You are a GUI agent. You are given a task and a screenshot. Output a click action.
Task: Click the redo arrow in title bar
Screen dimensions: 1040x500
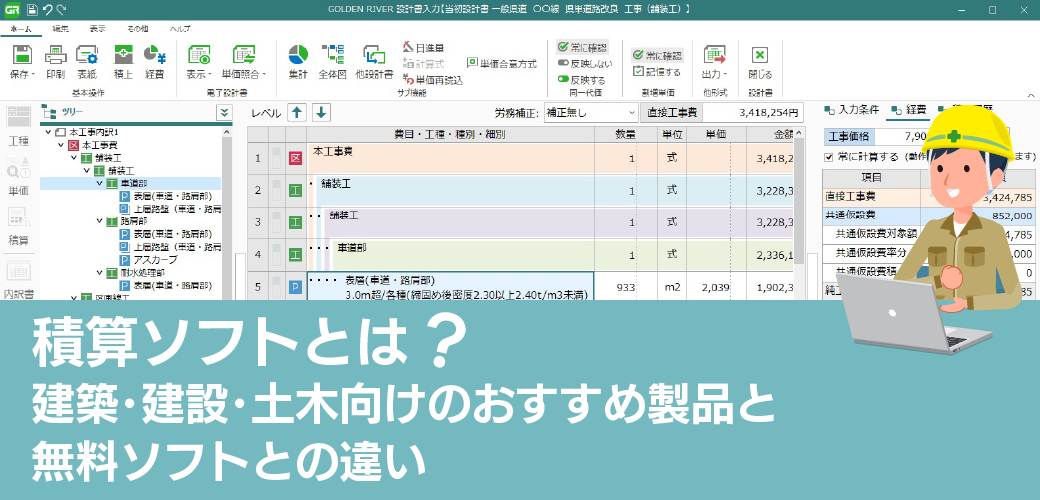tap(62, 10)
